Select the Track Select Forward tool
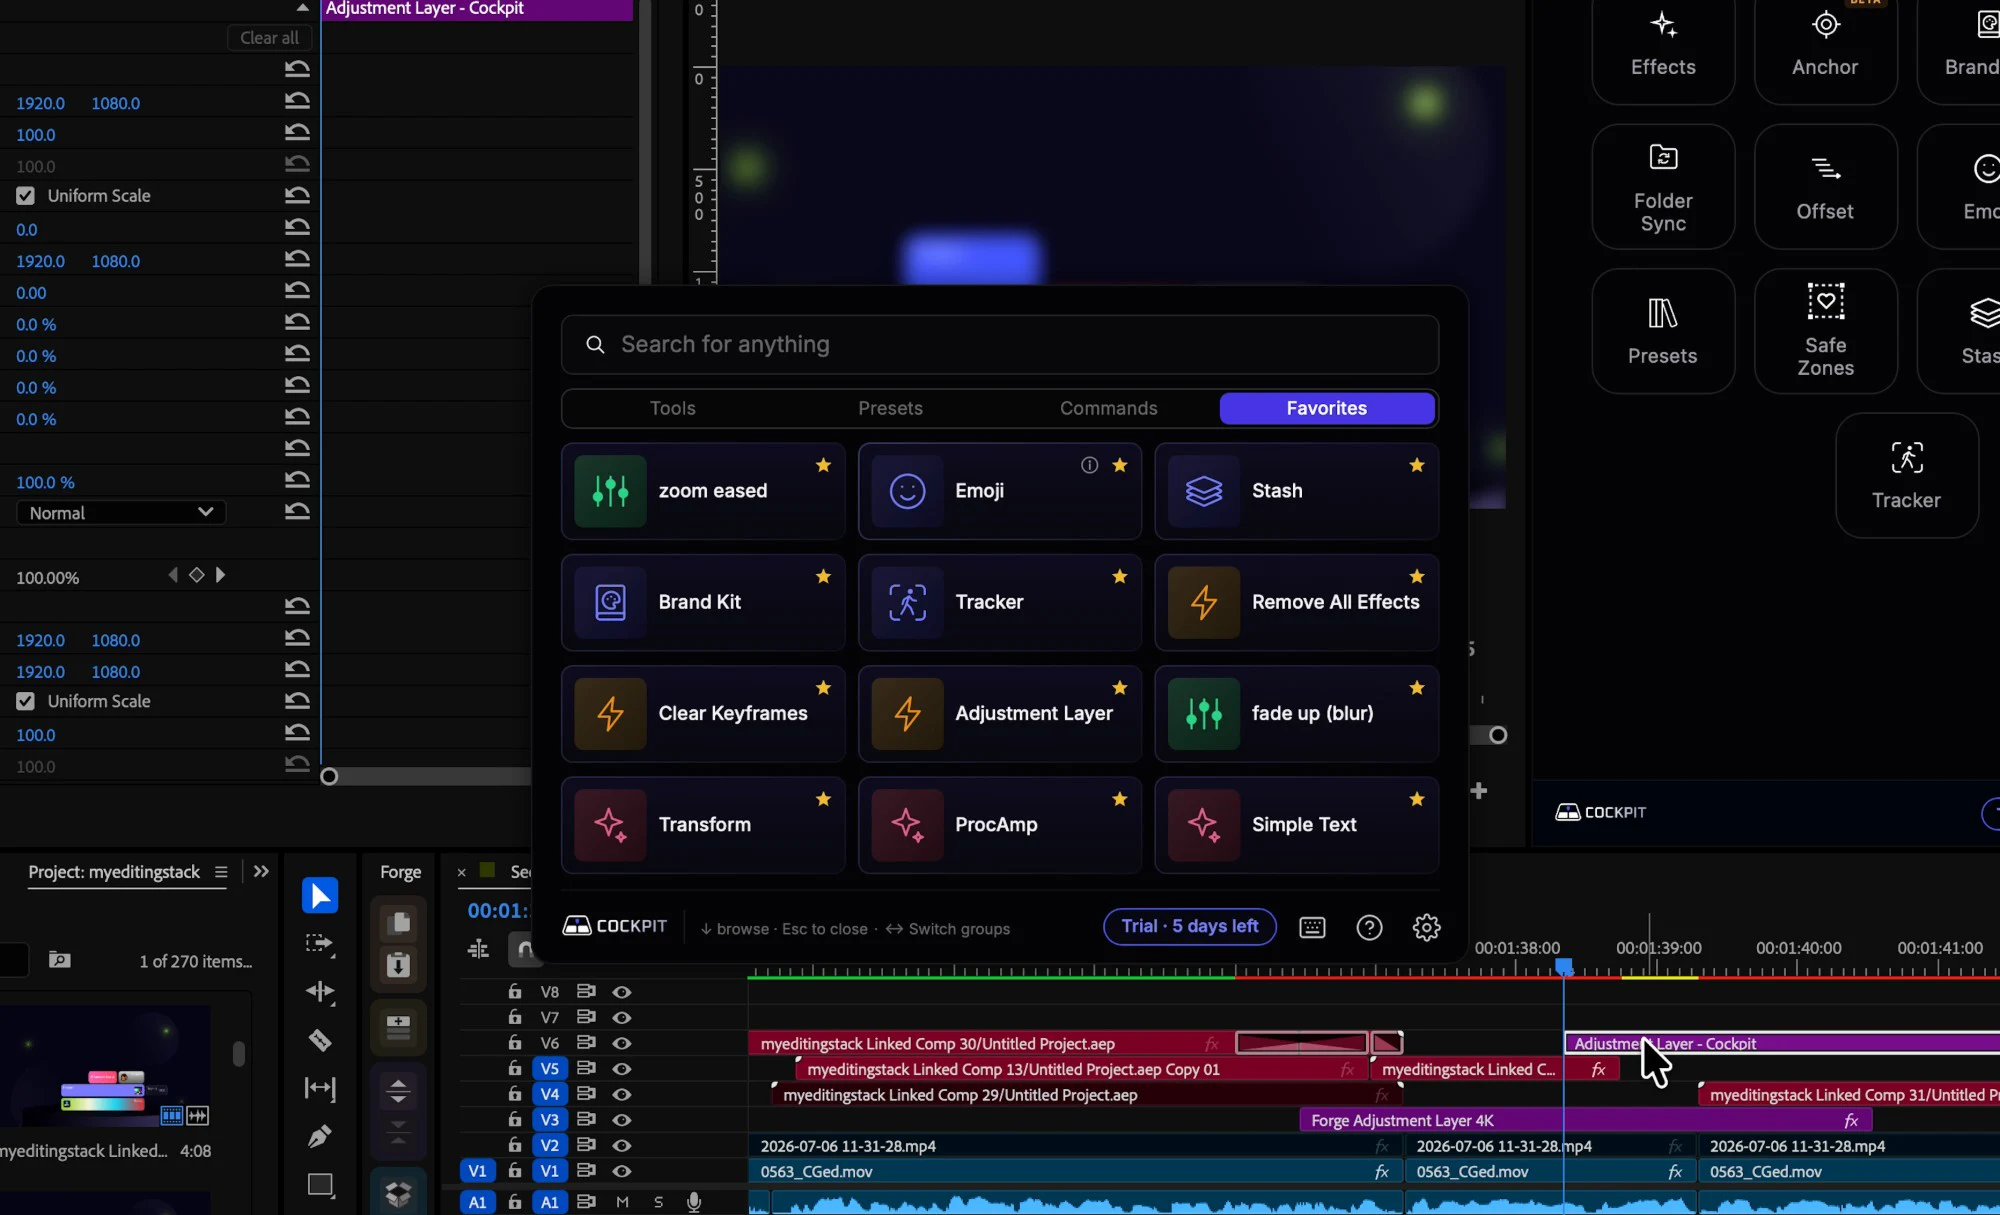2000x1215 pixels. [x=320, y=943]
